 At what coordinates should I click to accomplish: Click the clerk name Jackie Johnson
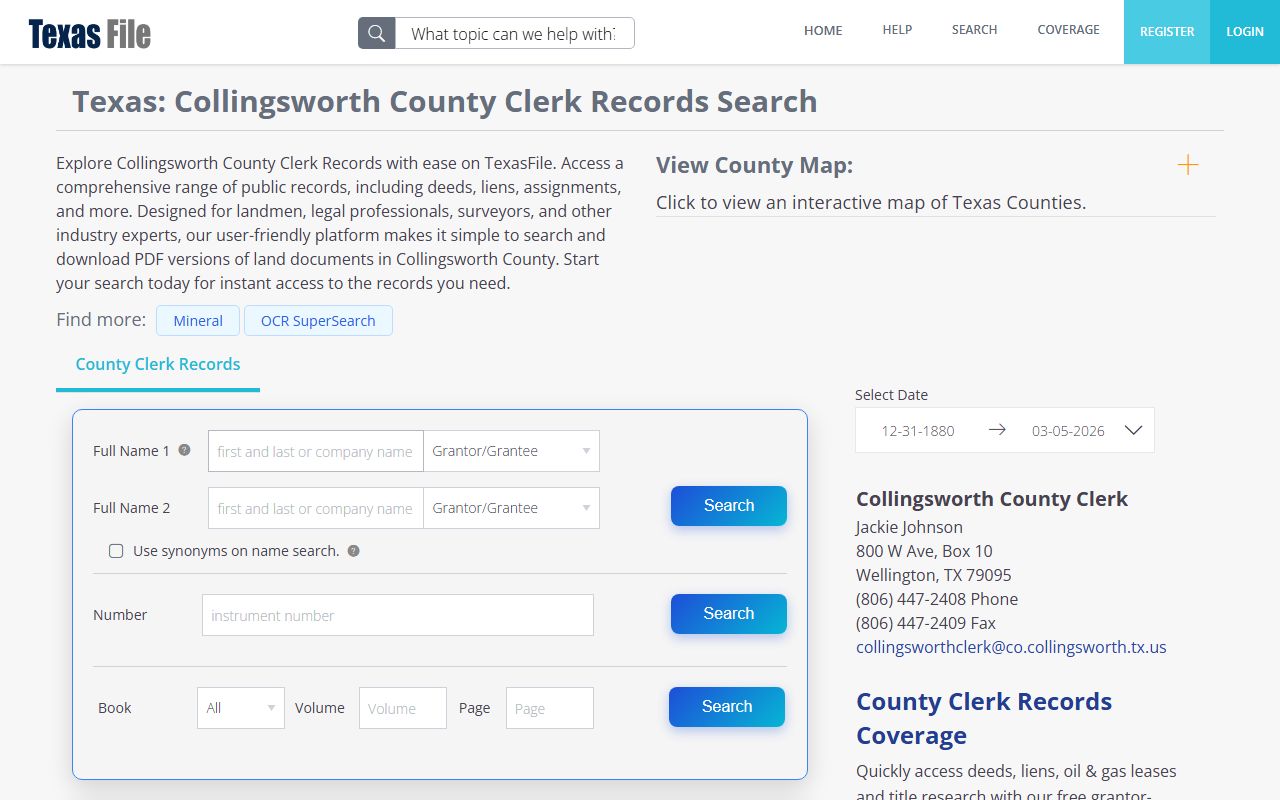point(909,527)
